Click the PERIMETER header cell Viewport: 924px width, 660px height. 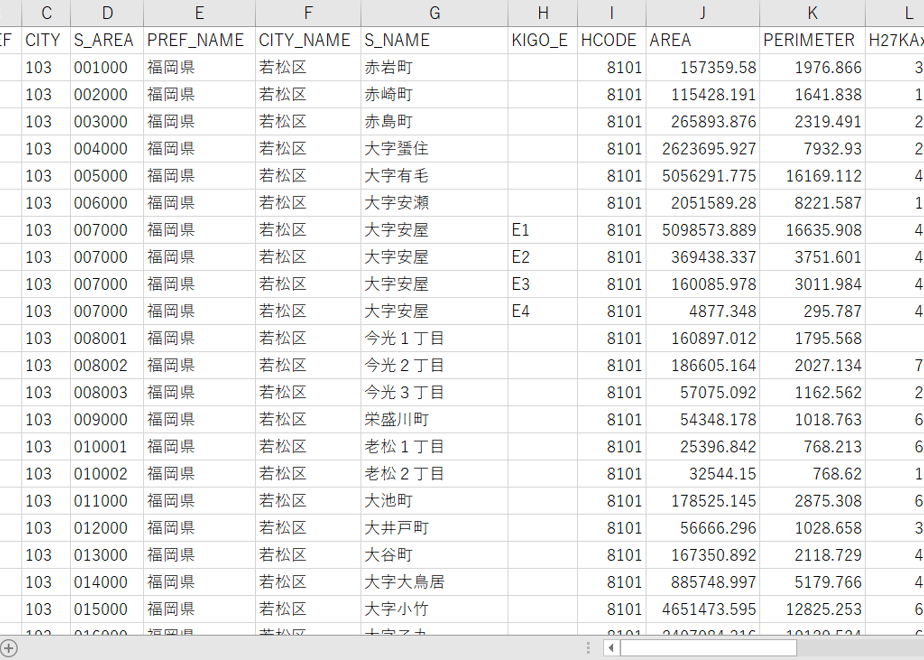pyautogui.click(x=813, y=40)
